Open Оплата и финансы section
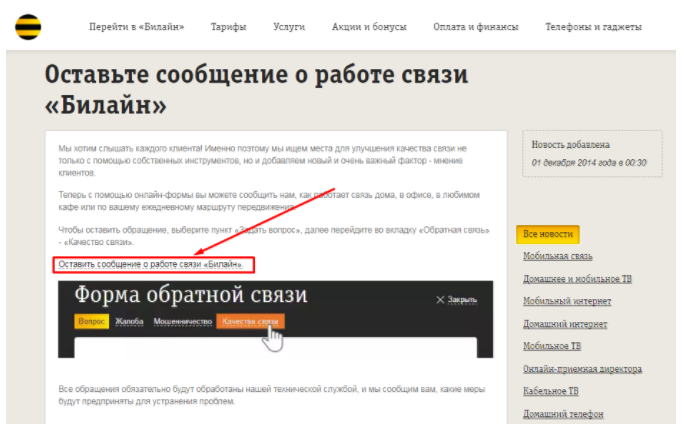 point(476,27)
